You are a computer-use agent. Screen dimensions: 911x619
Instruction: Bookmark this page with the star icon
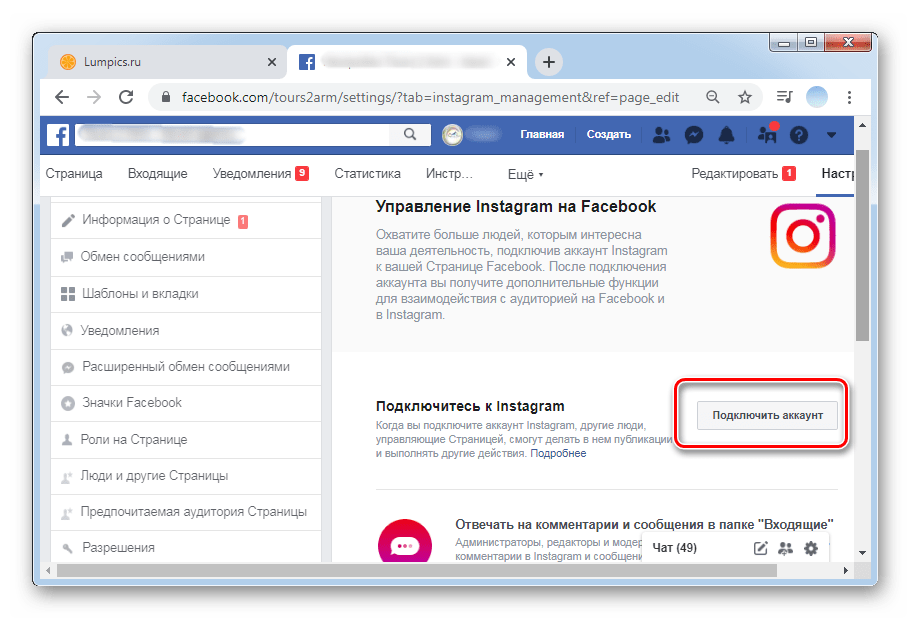point(745,97)
